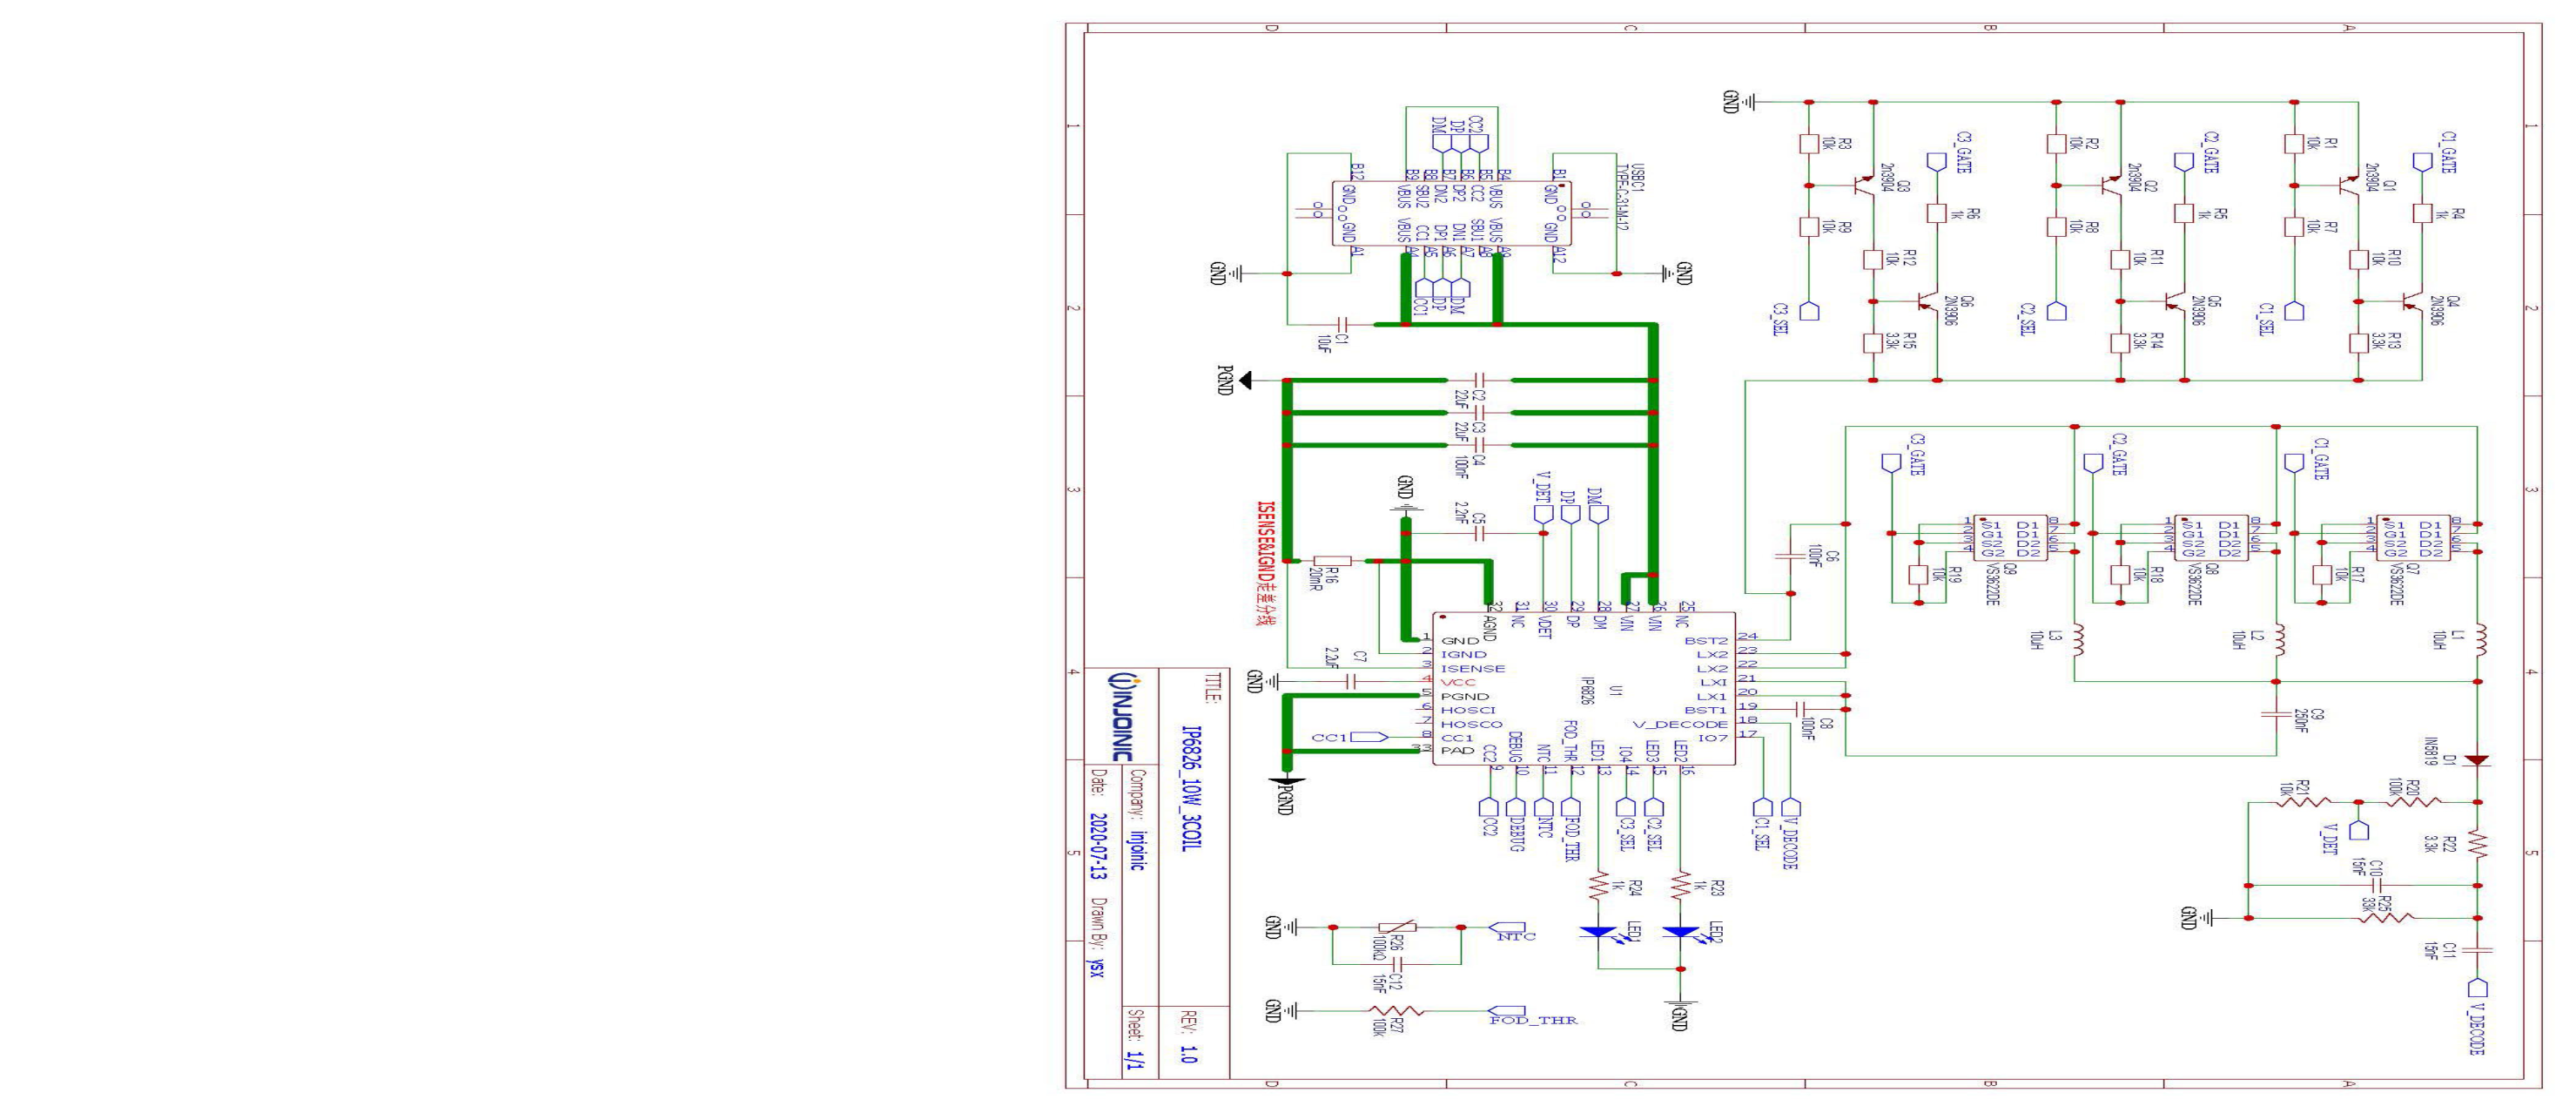This screenshot has width=2576, height=1113.
Task: Click the R22 3.3k resistor
Action: [x=2479, y=845]
